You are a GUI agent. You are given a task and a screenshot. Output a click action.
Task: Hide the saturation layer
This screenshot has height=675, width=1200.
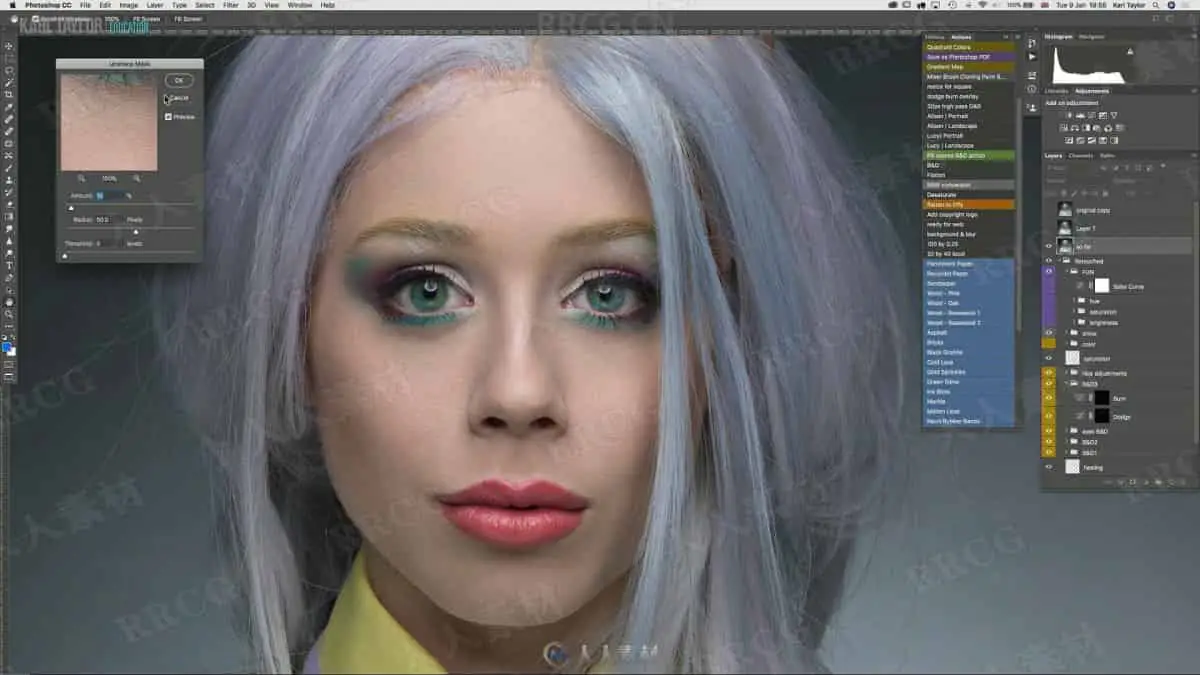[1049, 358]
